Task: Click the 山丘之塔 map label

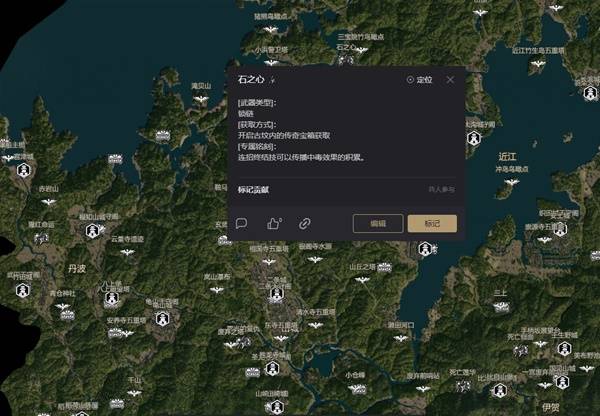Action: [x=362, y=267]
